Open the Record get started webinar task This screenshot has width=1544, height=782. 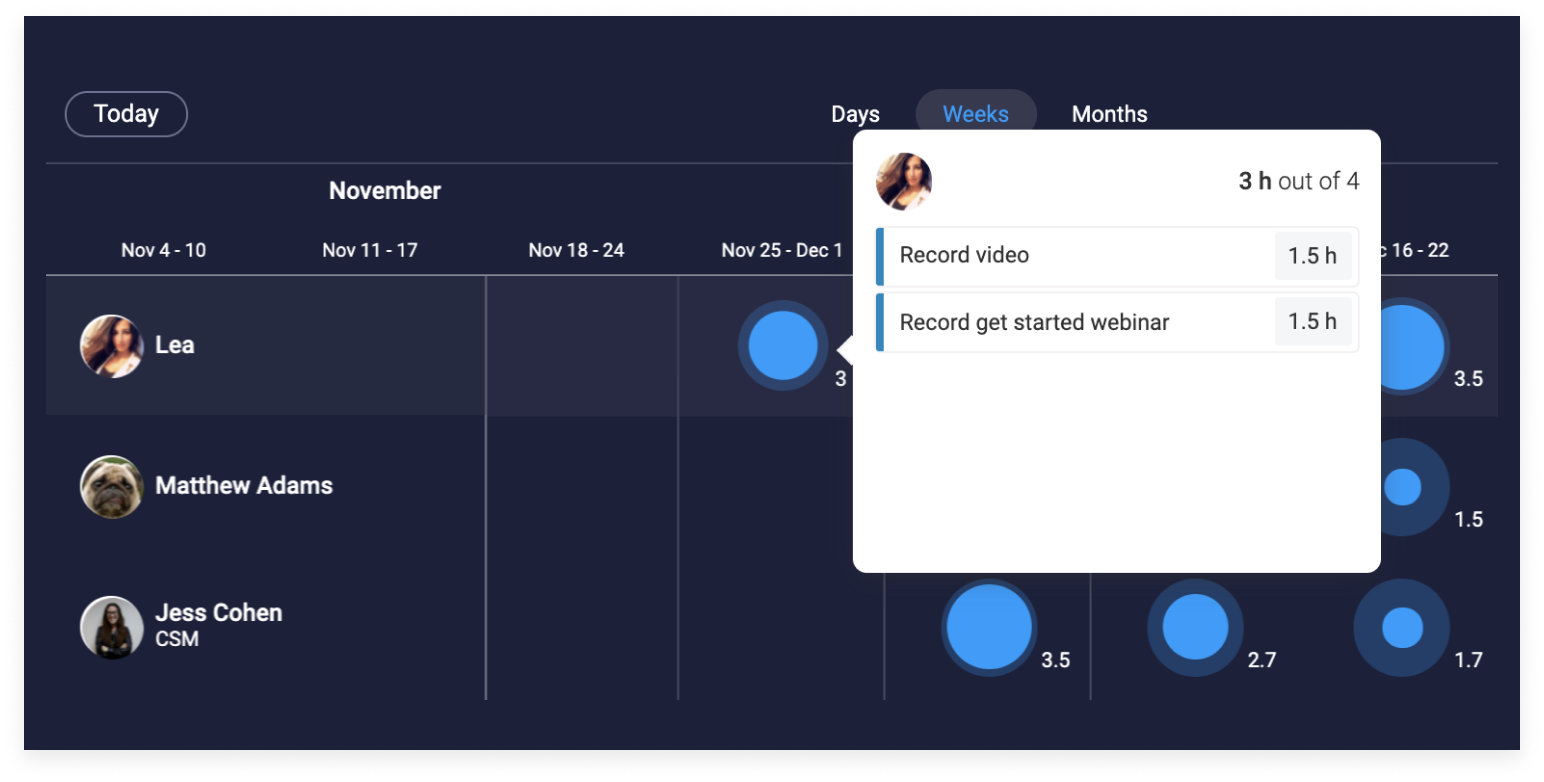(x=1117, y=322)
